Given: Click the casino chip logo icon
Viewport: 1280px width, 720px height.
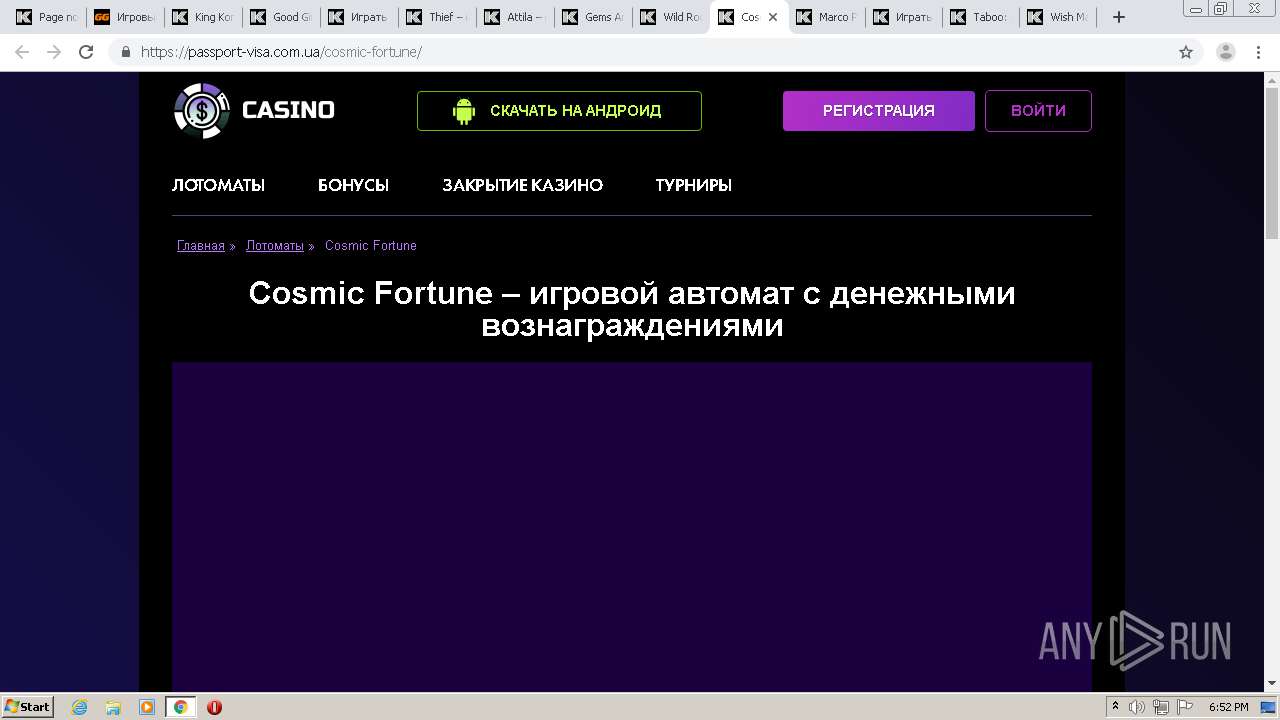Looking at the screenshot, I should coord(202,110).
